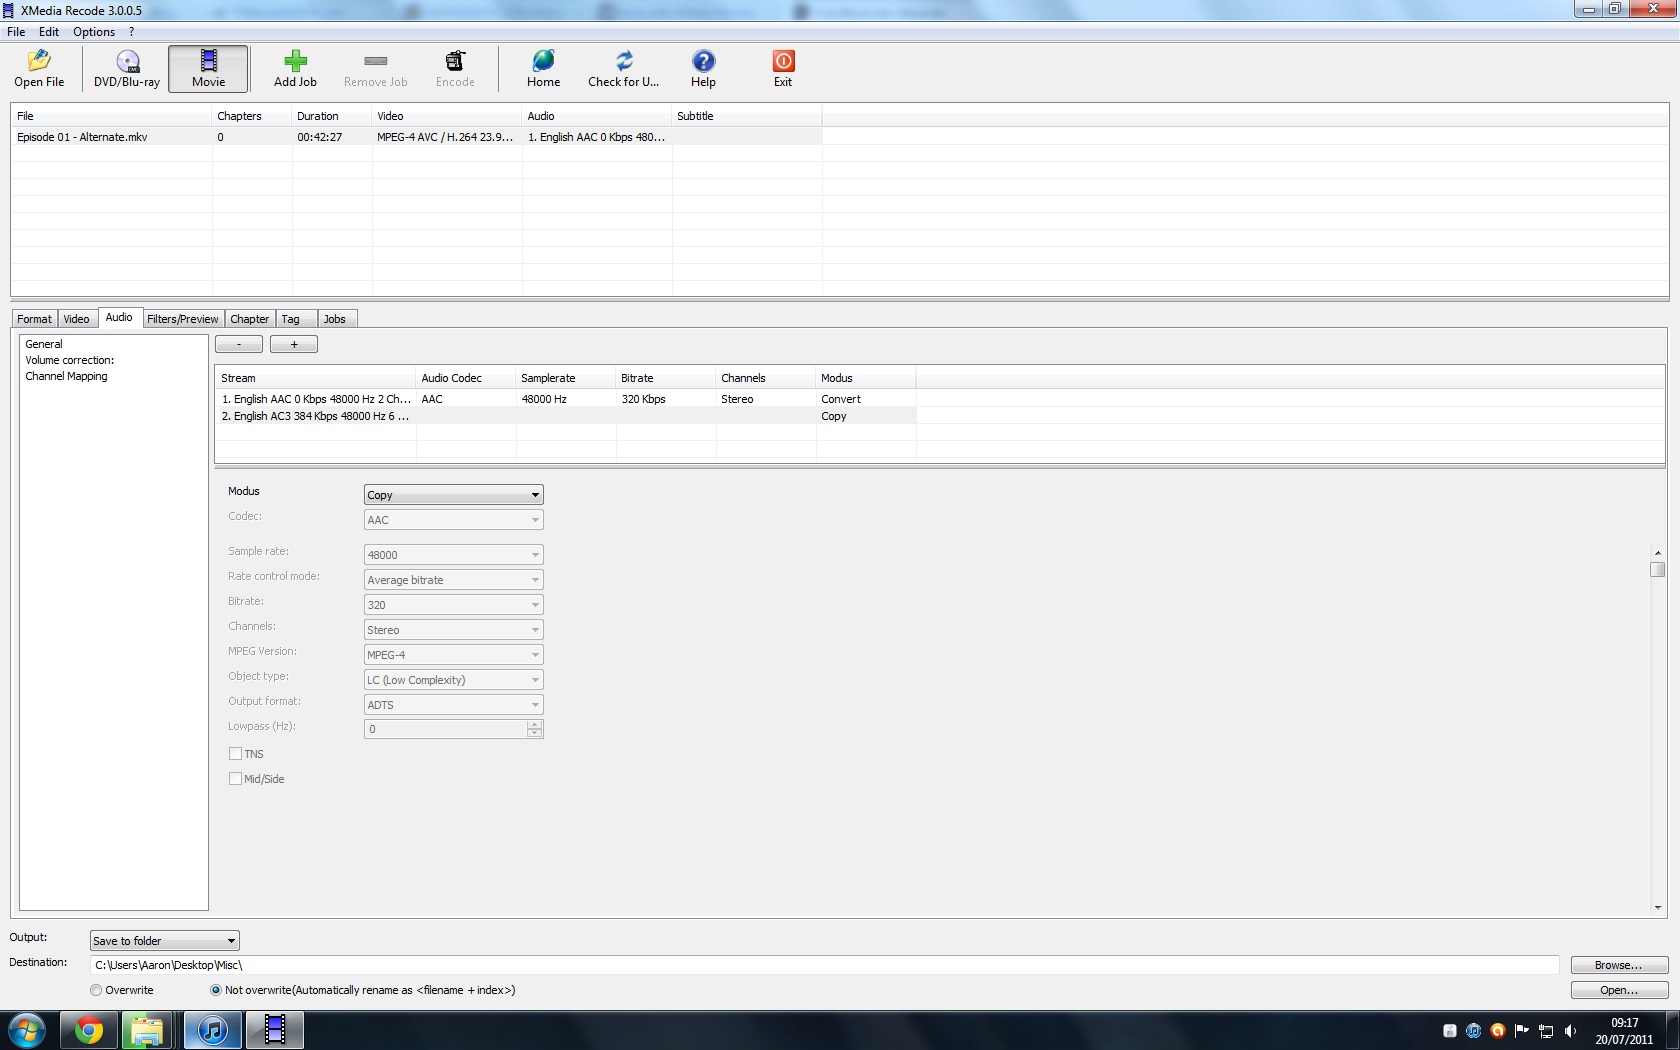Click the XMedia Recode taskbar icon
The width and height of the screenshot is (1680, 1050).
275,1030
